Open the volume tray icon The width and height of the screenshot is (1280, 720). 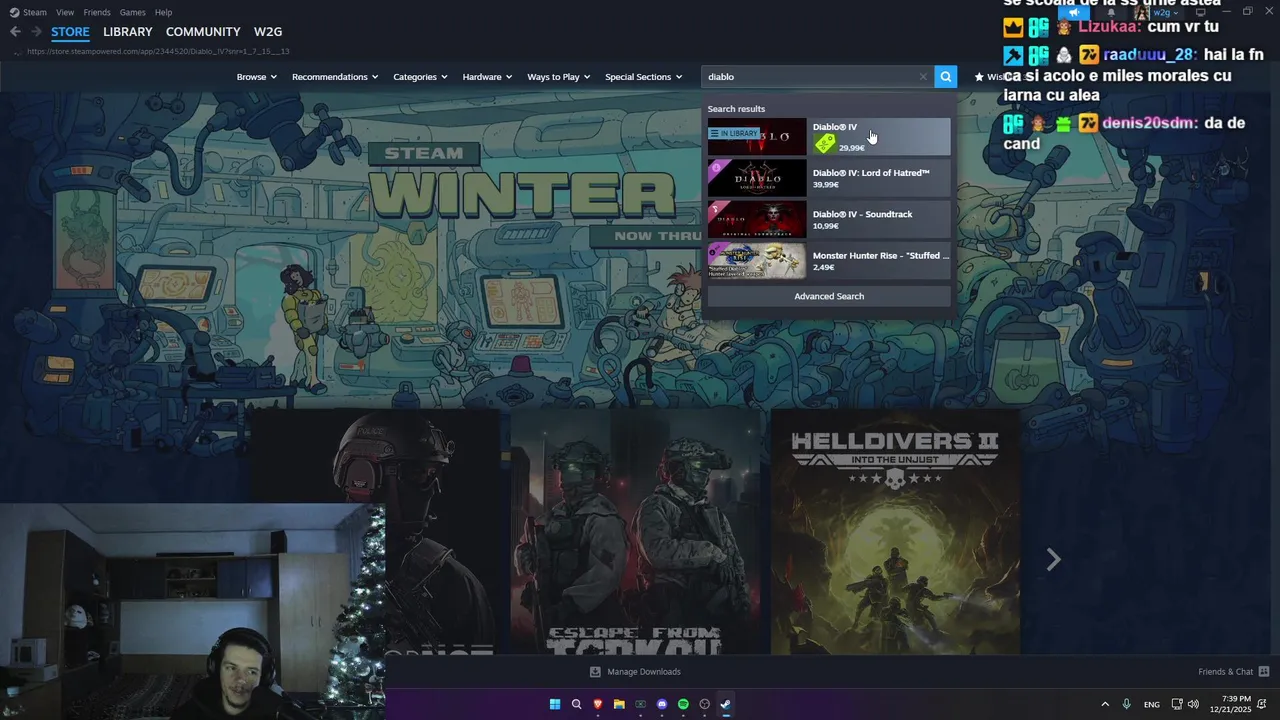click(x=1193, y=704)
